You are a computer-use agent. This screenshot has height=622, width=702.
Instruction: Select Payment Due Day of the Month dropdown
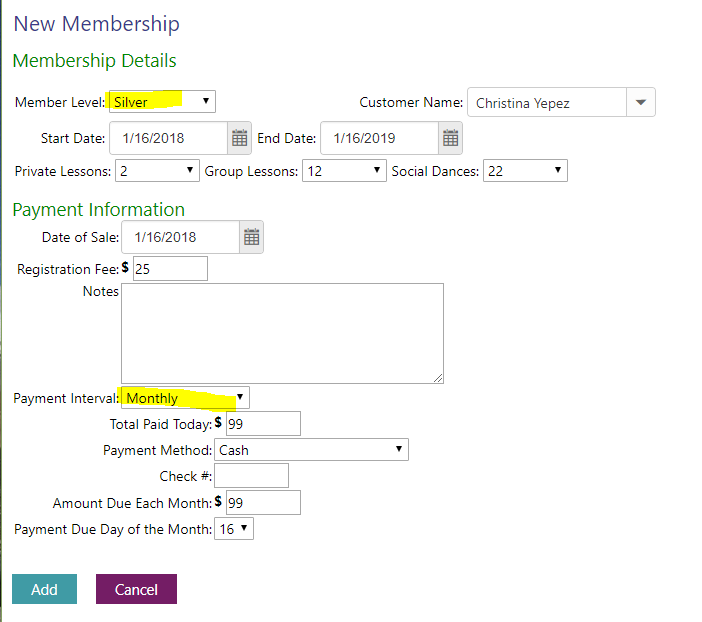(234, 528)
